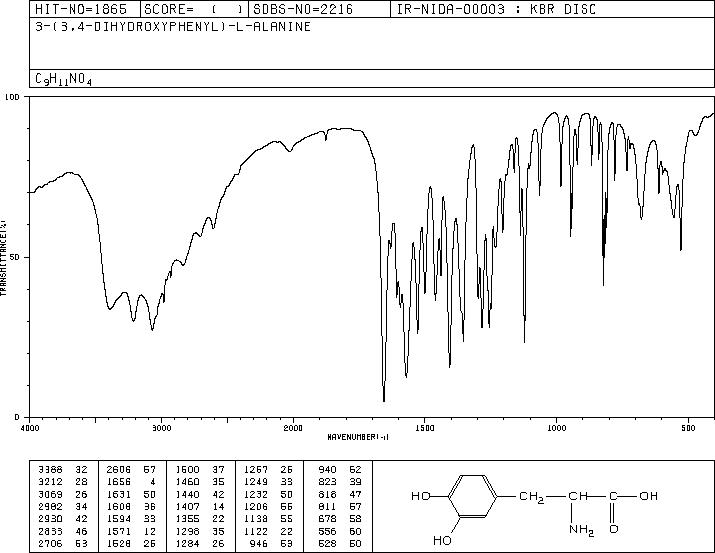Click the WAVENUMBER axis title
Viewport: 715px width, 553px height.
[358, 437]
